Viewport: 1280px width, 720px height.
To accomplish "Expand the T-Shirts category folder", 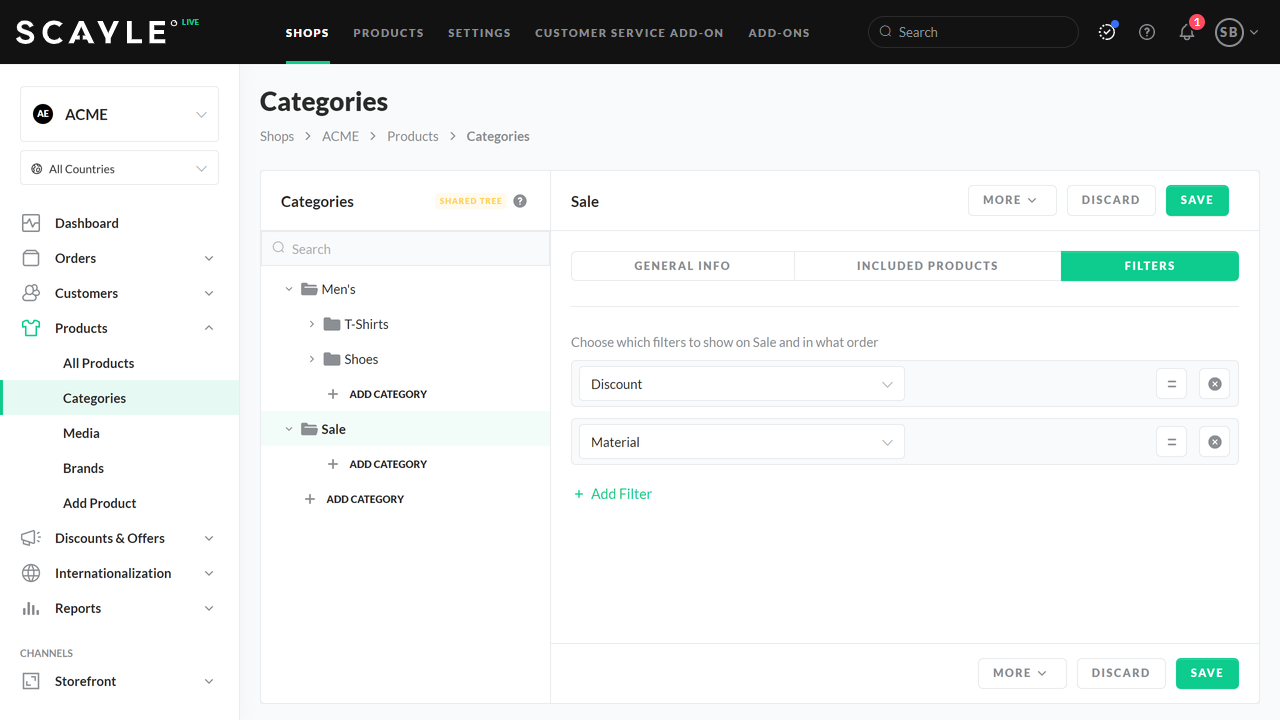I will click(x=312, y=324).
